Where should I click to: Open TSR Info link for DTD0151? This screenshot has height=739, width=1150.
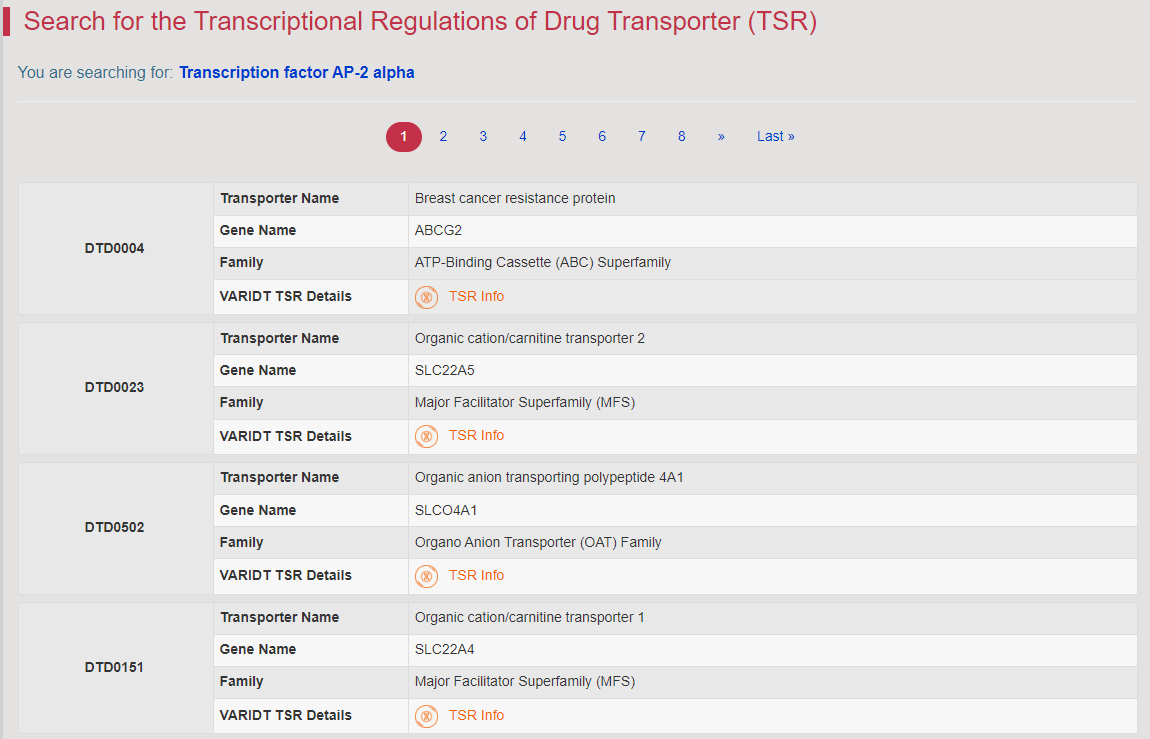coord(476,716)
